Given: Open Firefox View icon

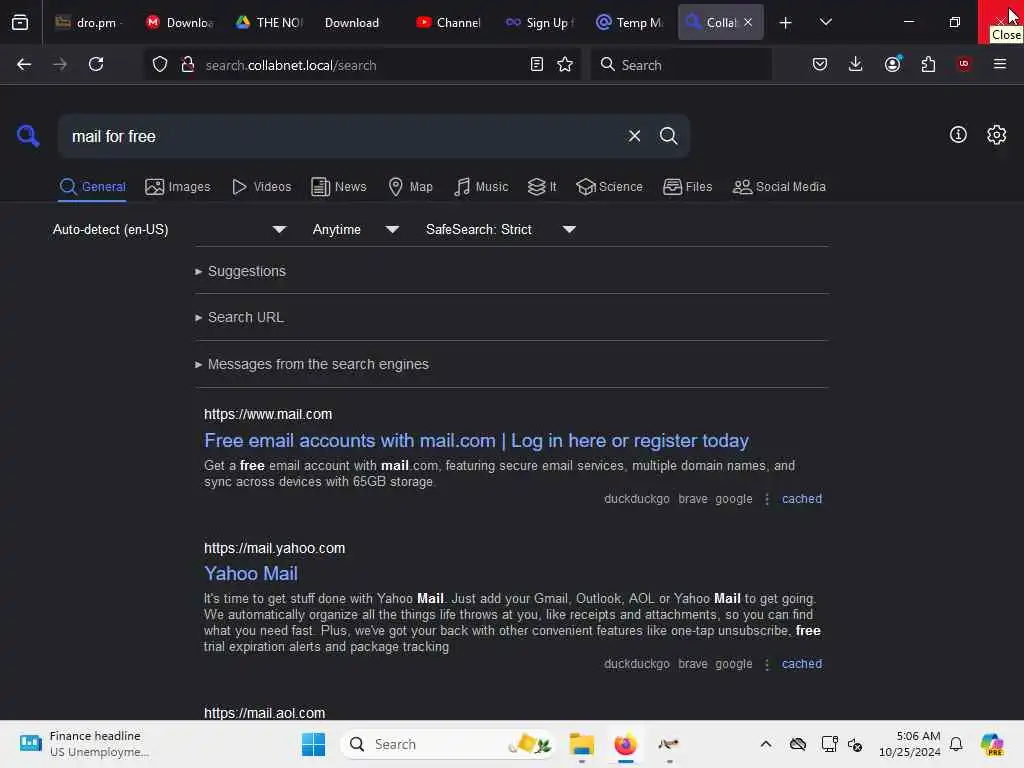Looking at the screenshot, I should [x=20, y=22].
